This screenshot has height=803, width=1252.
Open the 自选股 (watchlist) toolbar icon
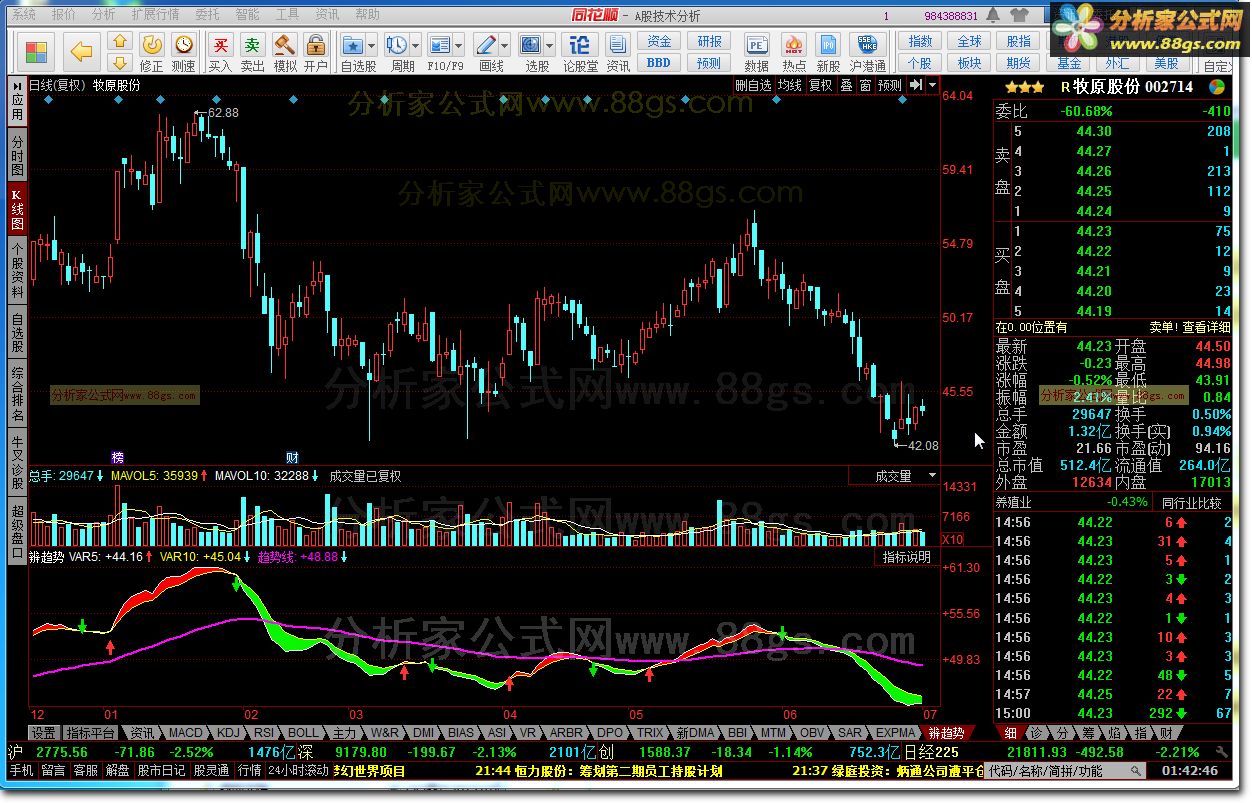352,46
